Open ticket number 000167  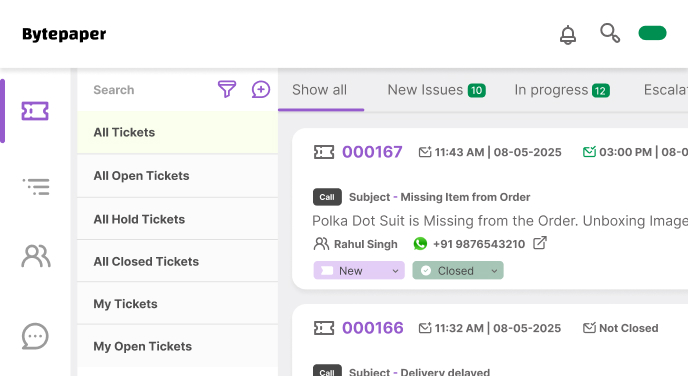click(372, 152)
